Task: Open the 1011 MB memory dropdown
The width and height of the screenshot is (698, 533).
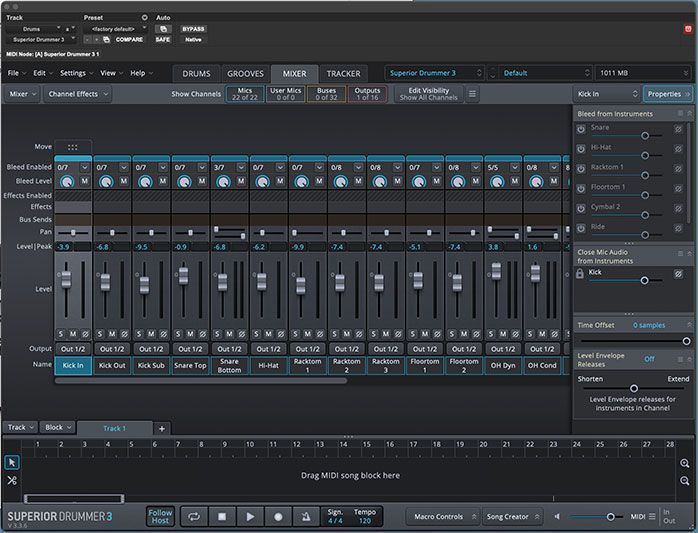Action: (643, 73)
